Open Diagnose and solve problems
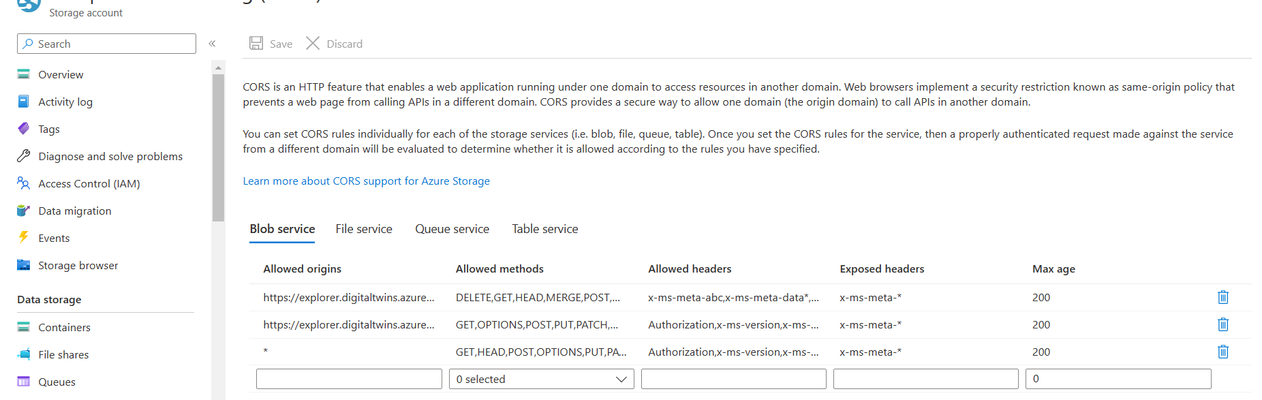The width and height of the screenshot is (1262, 400). pyautogui.click(x=110, y=156)
